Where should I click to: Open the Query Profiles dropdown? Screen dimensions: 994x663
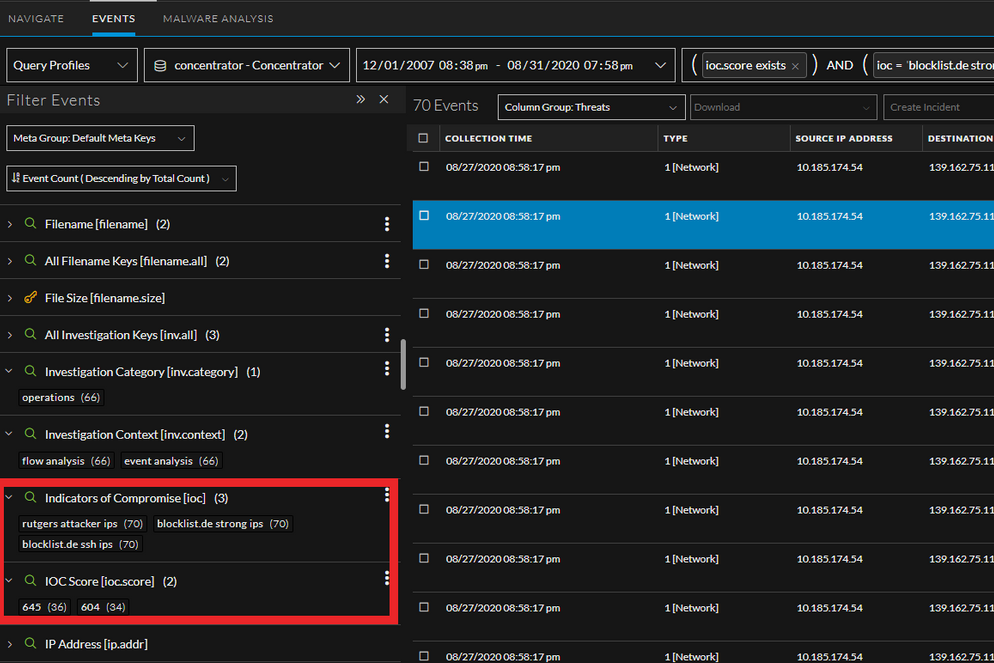tap(71, 66)
